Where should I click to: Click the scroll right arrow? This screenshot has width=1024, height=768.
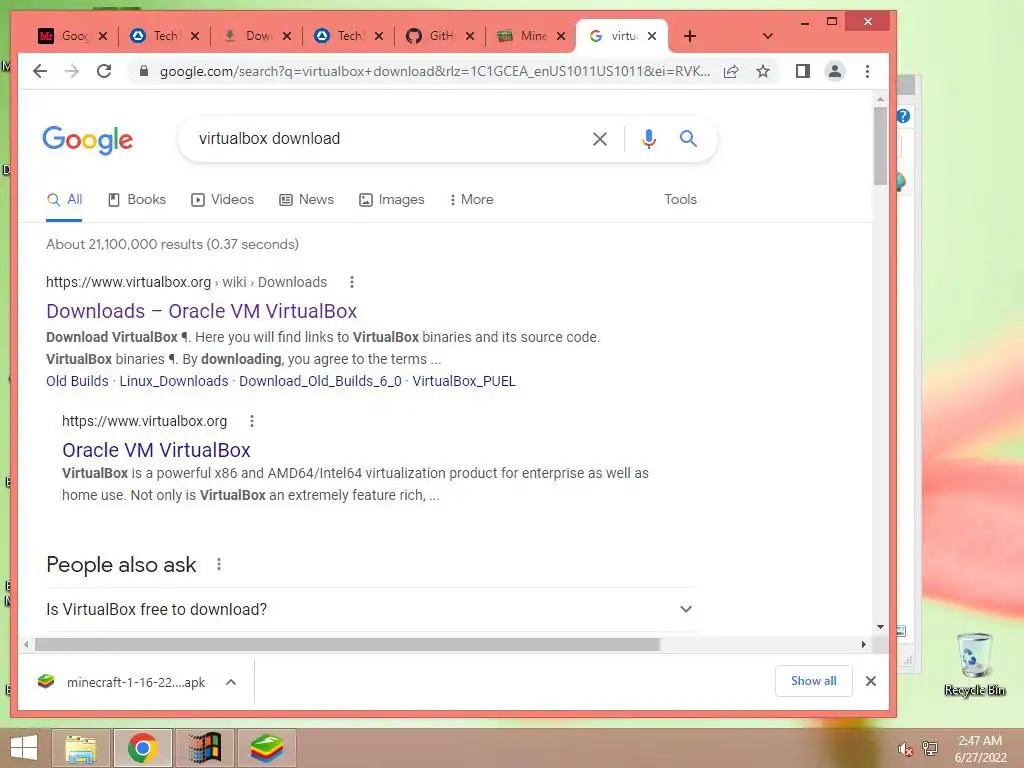tap(863, 645)
